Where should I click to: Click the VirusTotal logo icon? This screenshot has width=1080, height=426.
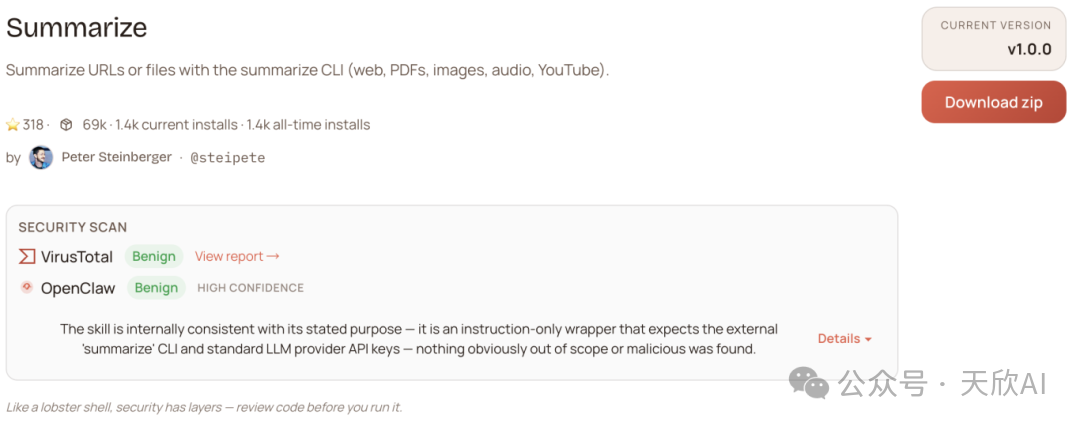[x=27, y=257]
